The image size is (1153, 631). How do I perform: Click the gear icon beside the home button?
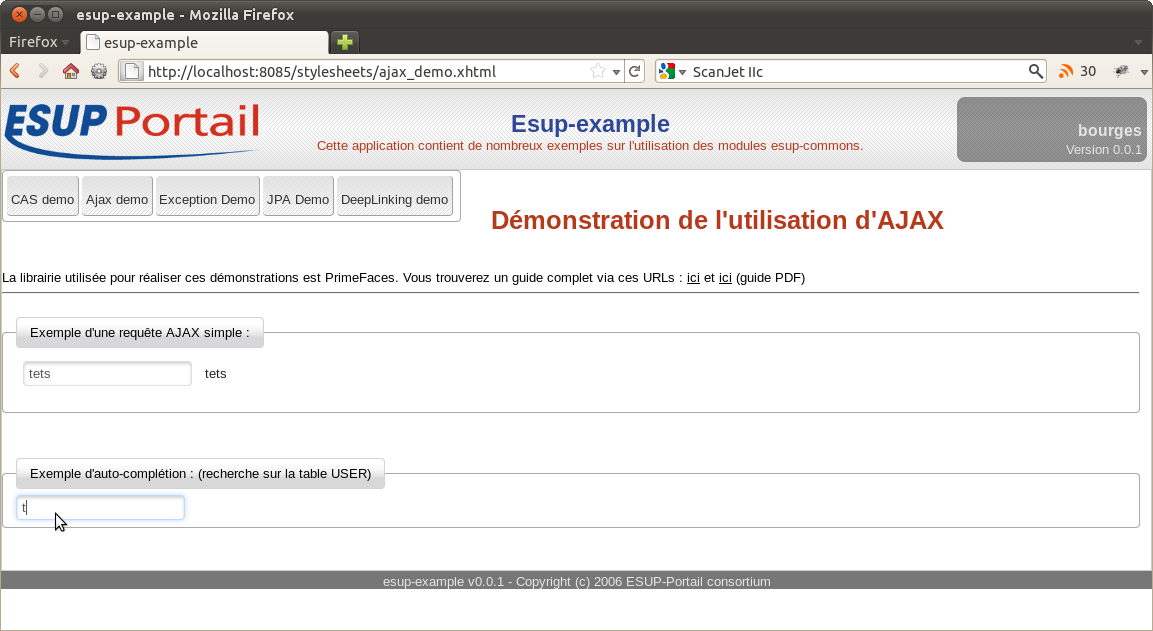99,71
